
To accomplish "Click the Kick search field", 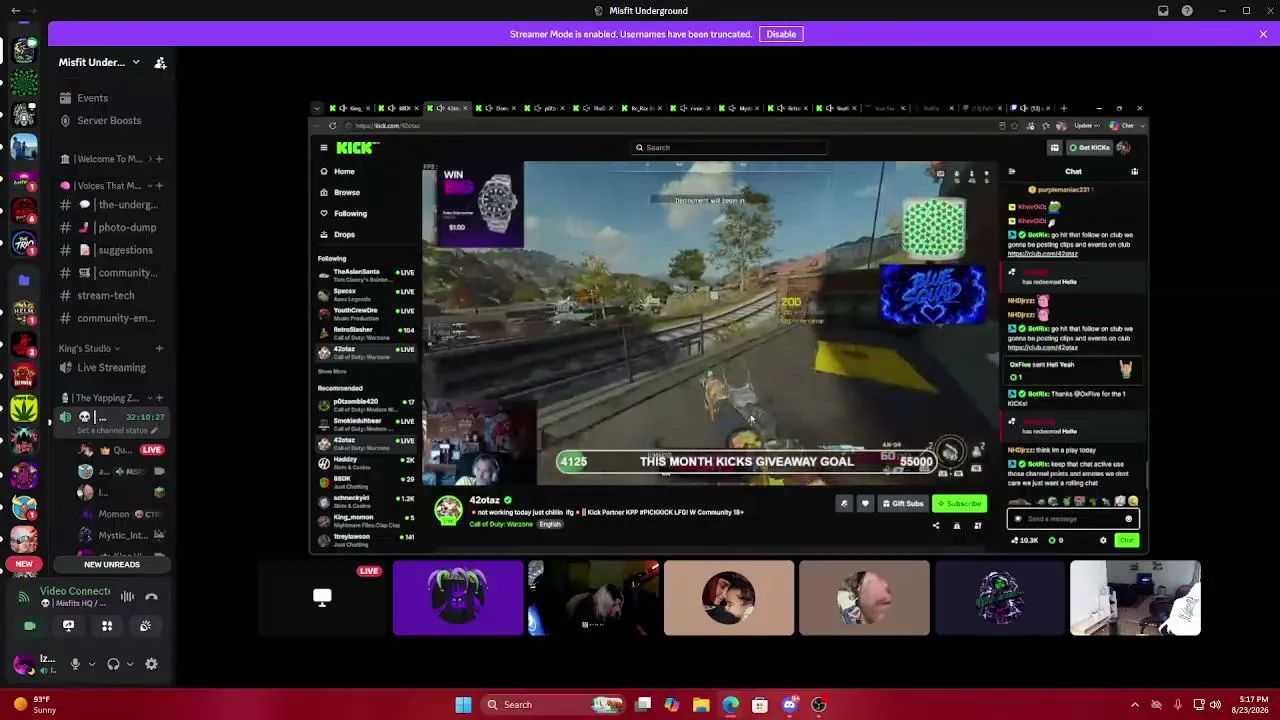I will pyautogui.click(x=730, y=148).
